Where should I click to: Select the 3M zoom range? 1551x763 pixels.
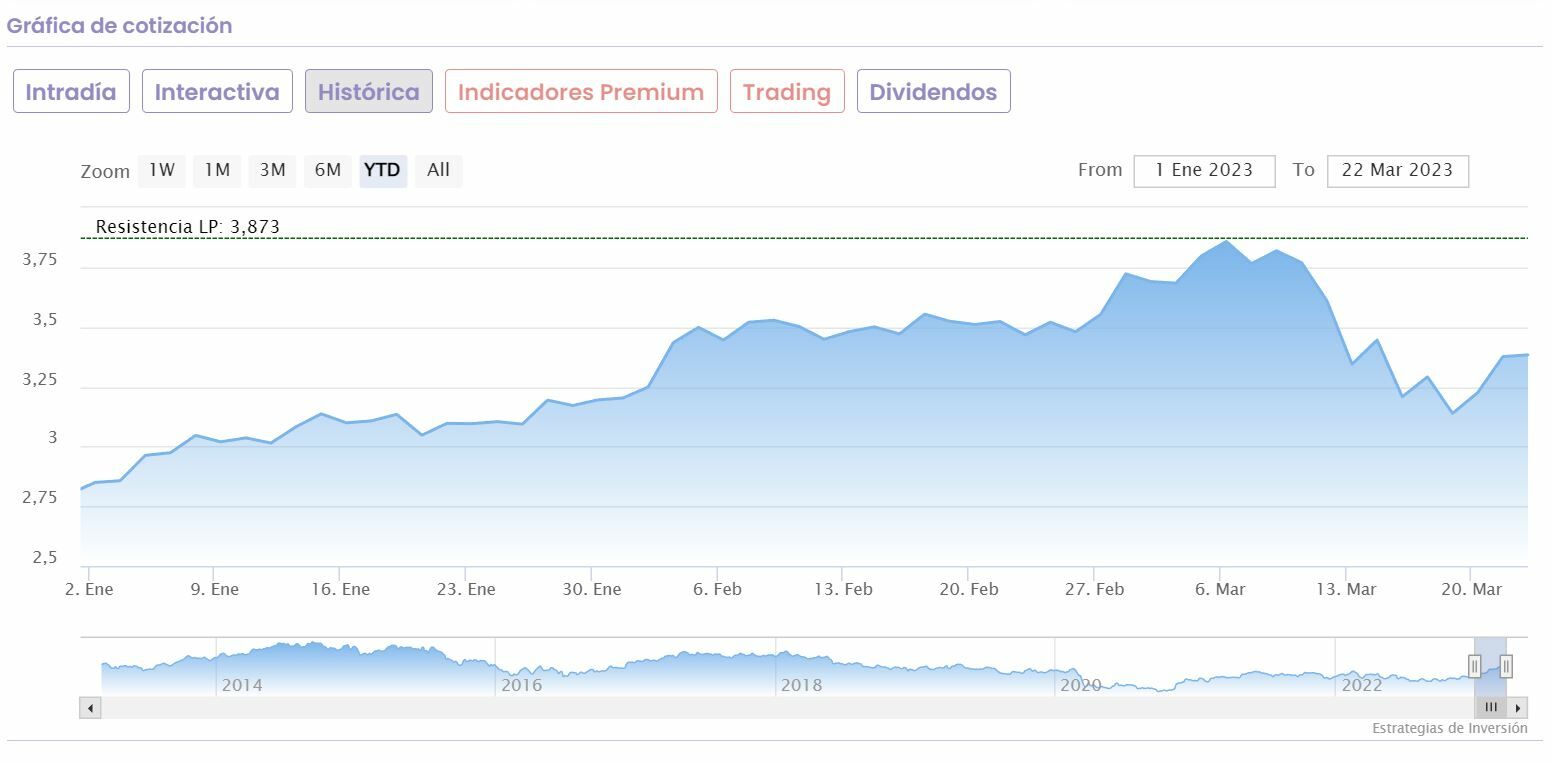(x=272, y=170)
